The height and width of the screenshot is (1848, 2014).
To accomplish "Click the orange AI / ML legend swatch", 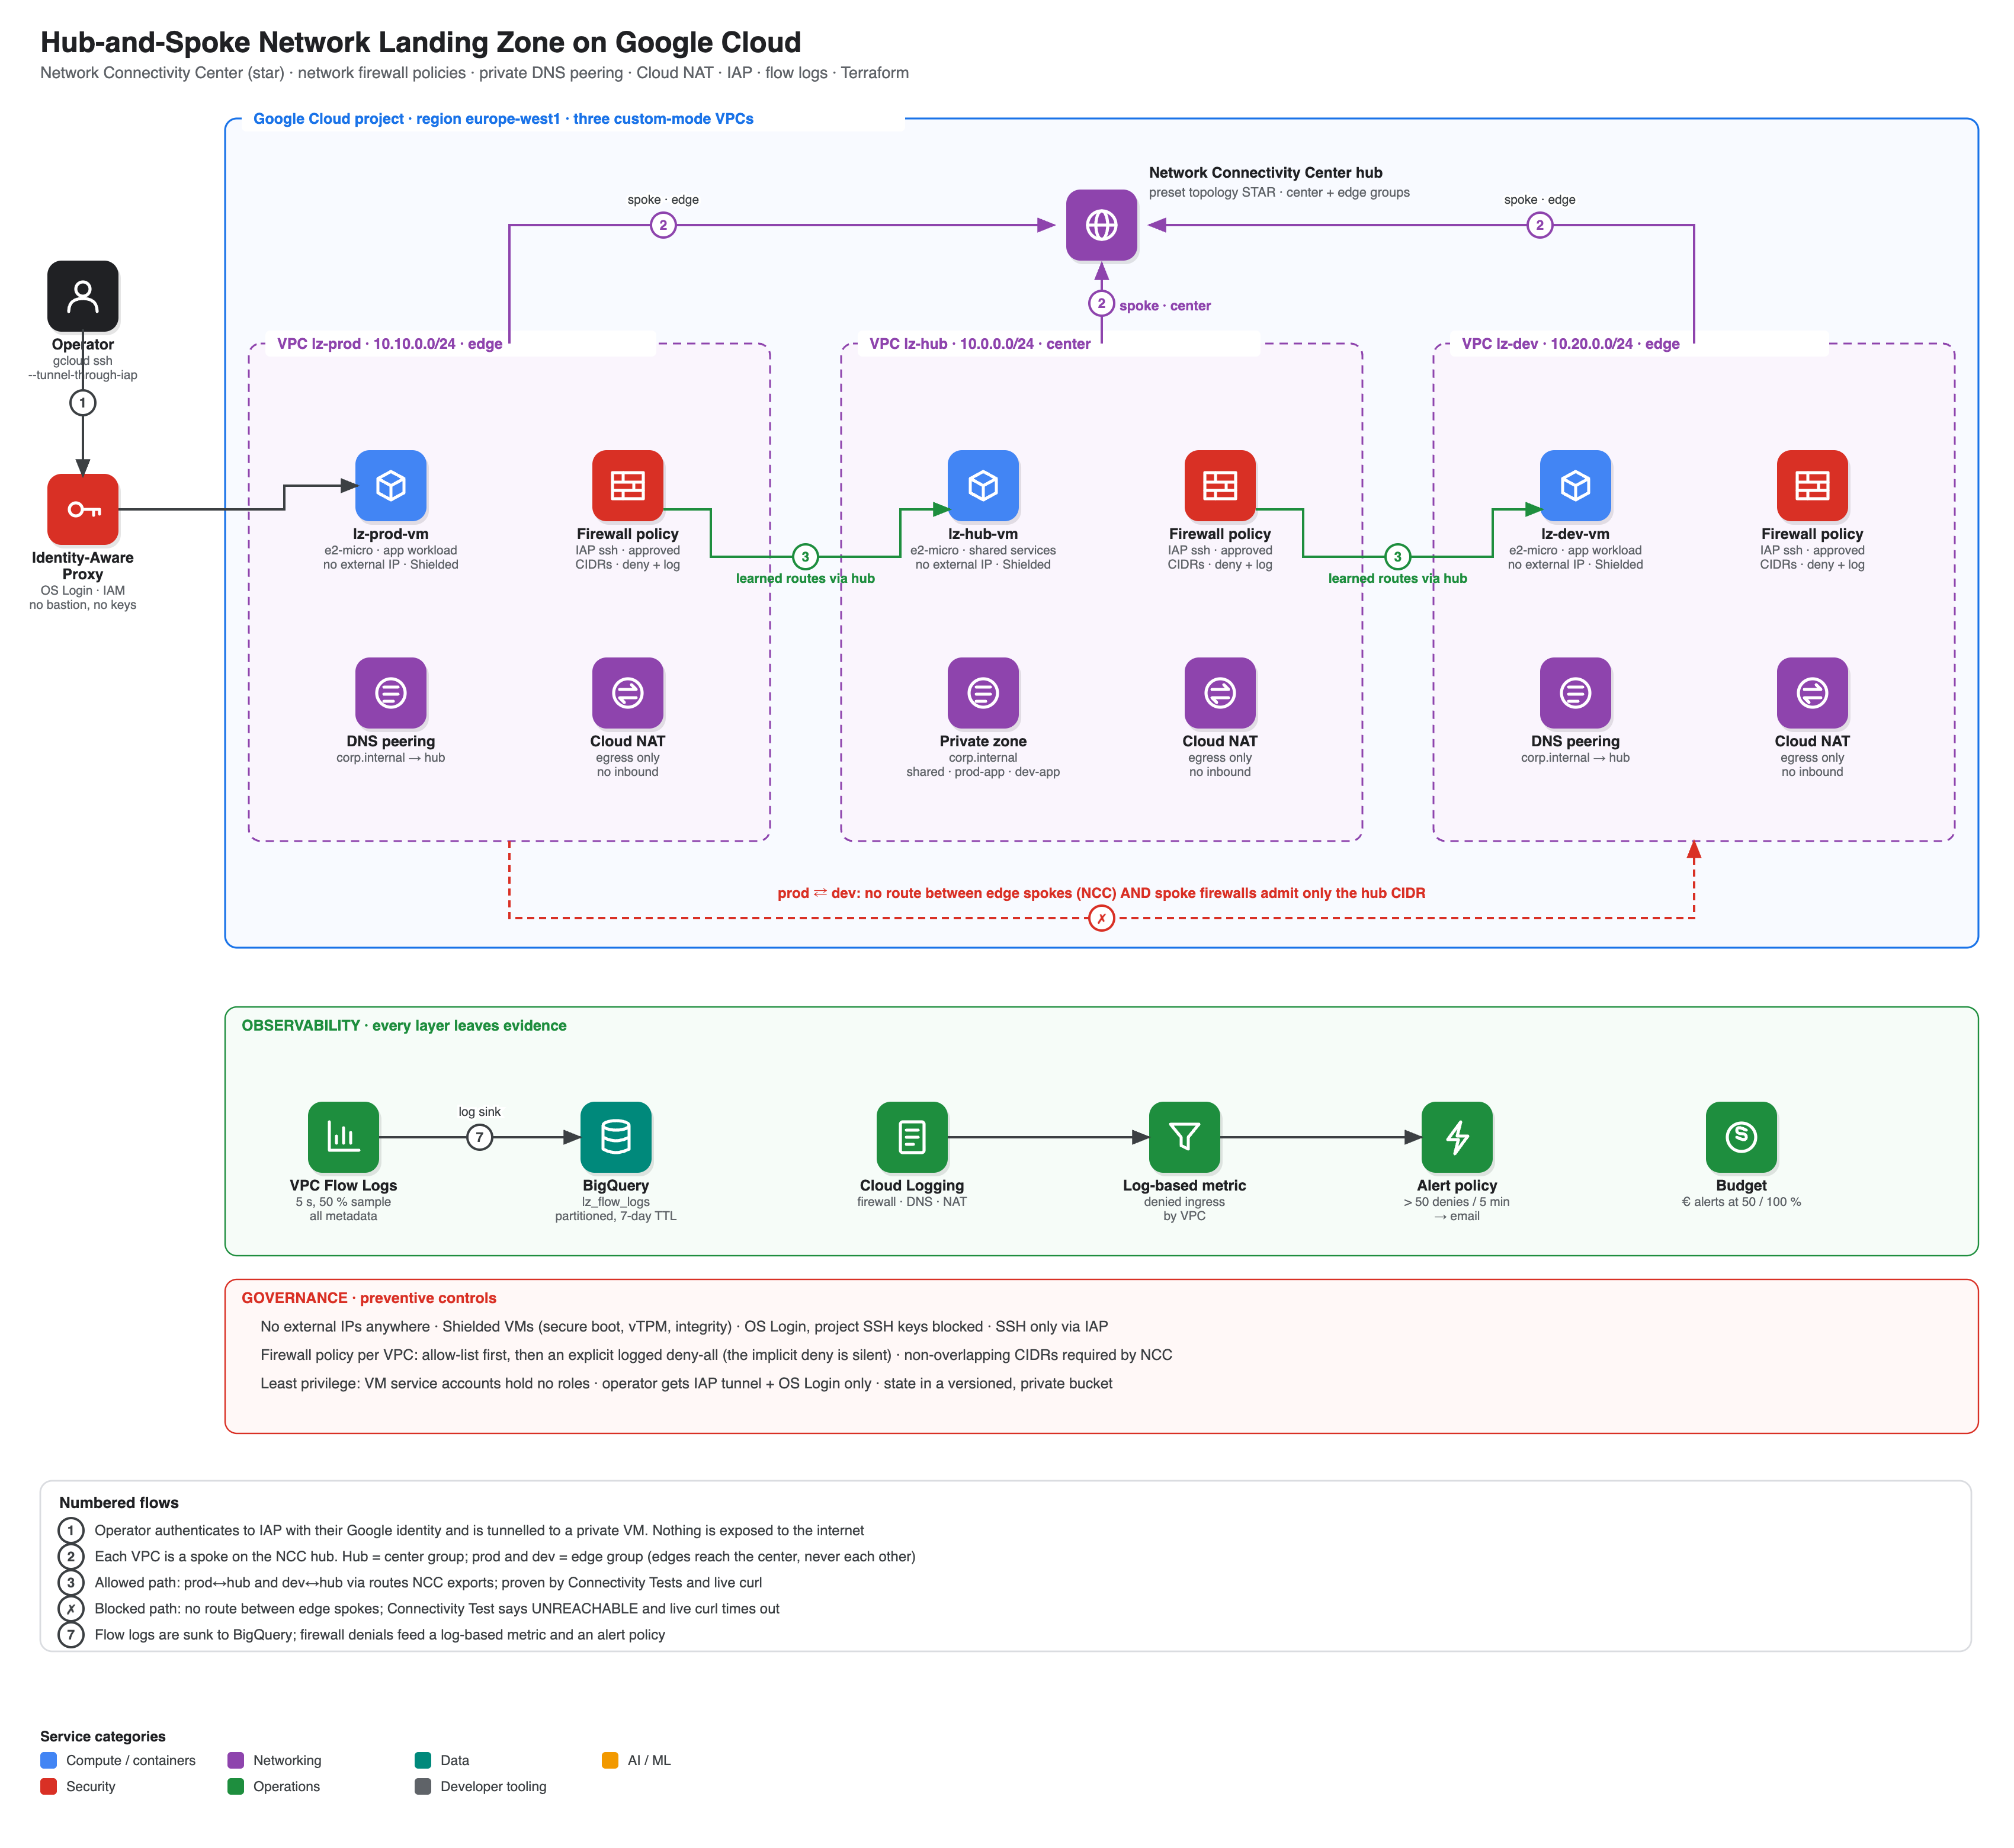I will point(610,1760).
